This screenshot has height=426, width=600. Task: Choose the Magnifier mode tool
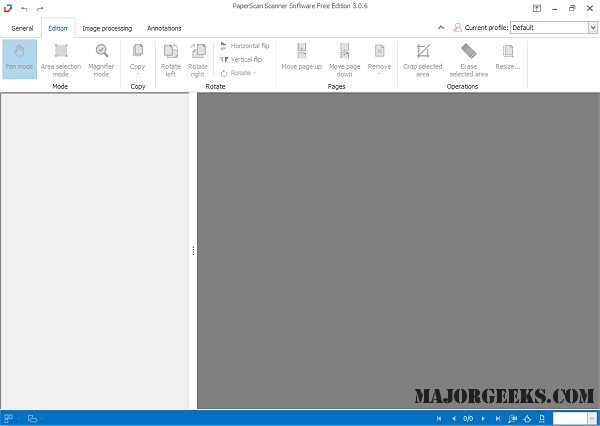tap(101, 58)
